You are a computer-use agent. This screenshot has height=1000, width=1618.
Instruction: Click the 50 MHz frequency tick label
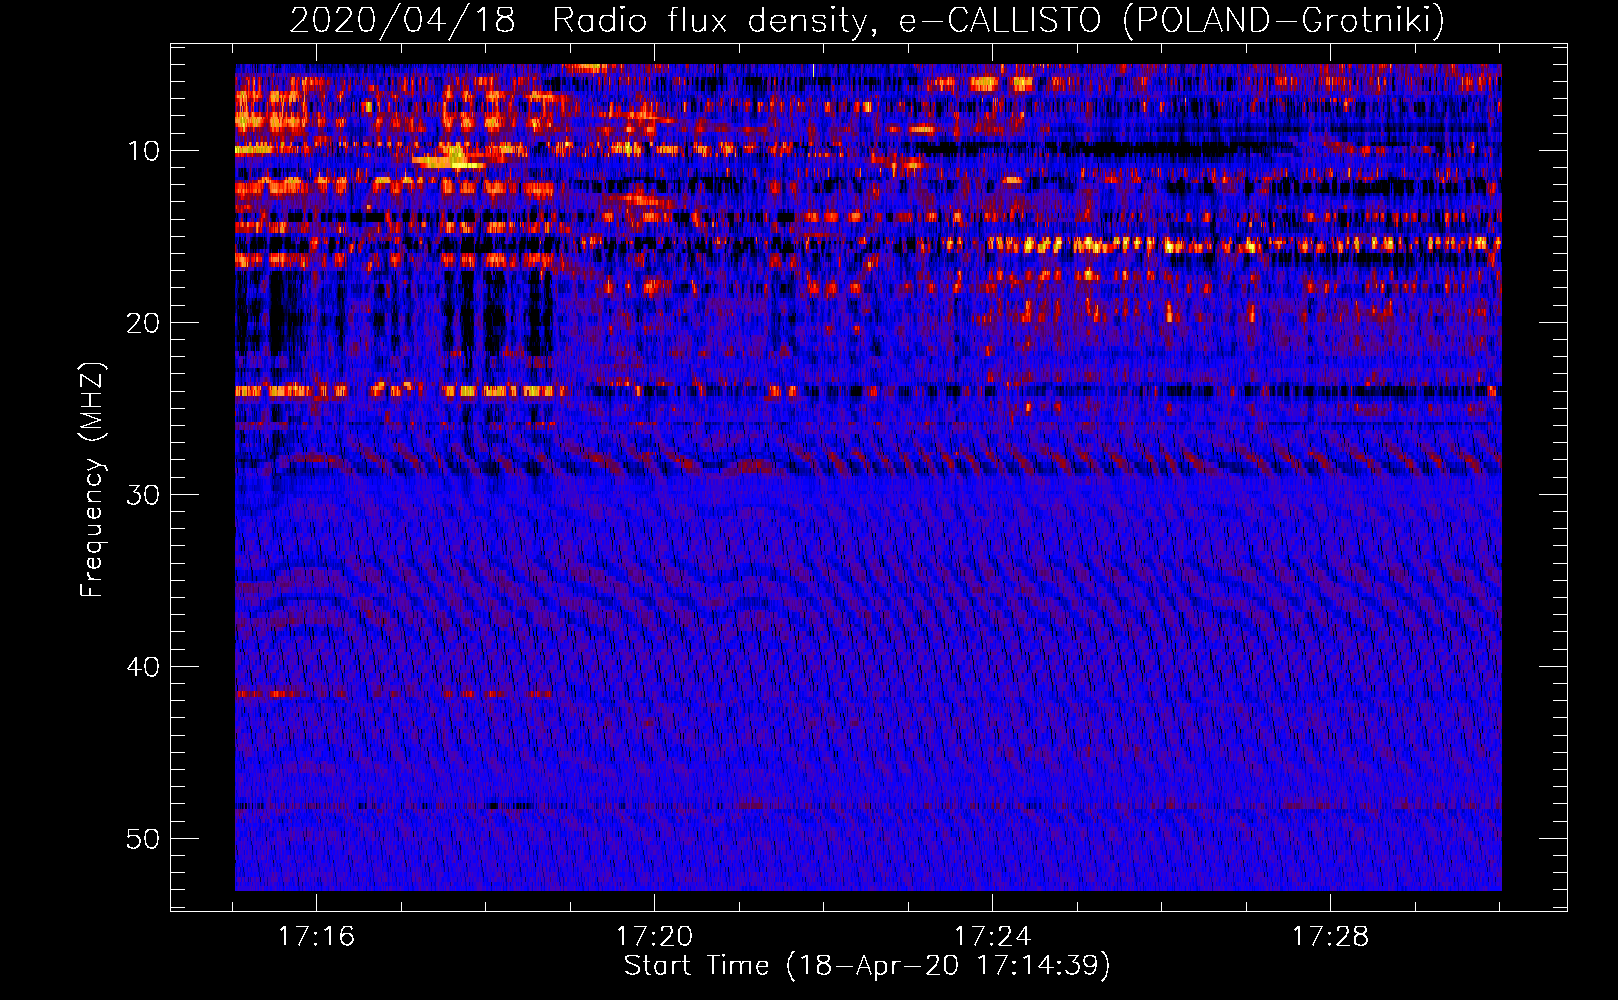coord(144,839)
